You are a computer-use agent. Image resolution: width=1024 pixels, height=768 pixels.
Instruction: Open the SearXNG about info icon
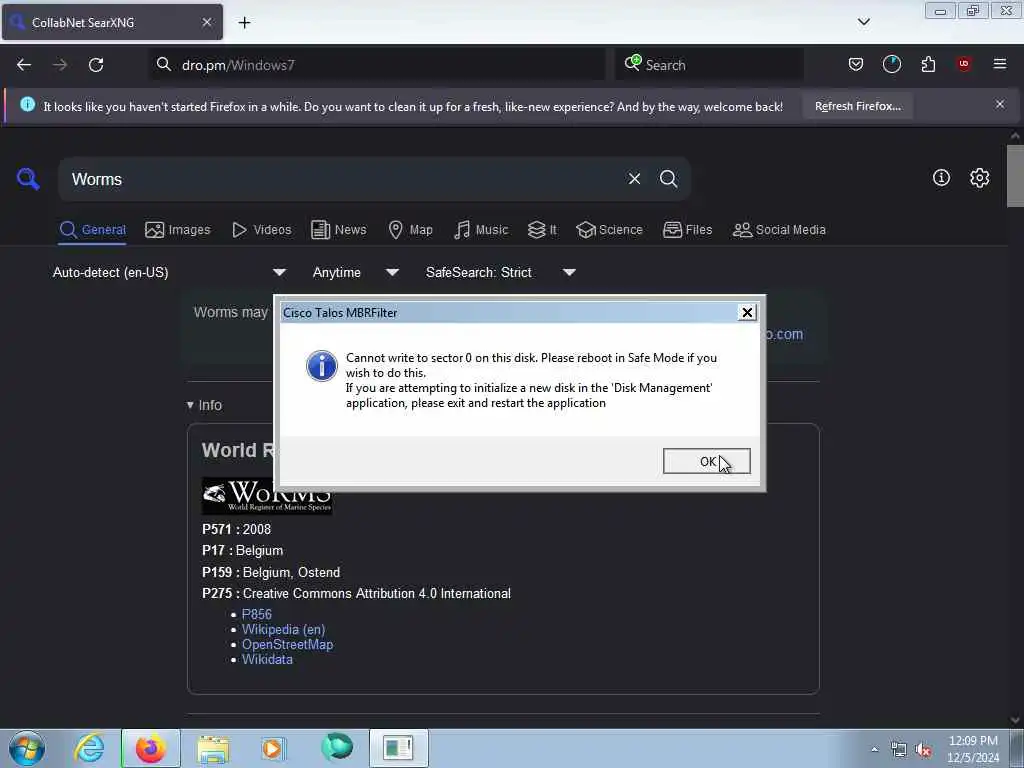(x=941, y=178)
